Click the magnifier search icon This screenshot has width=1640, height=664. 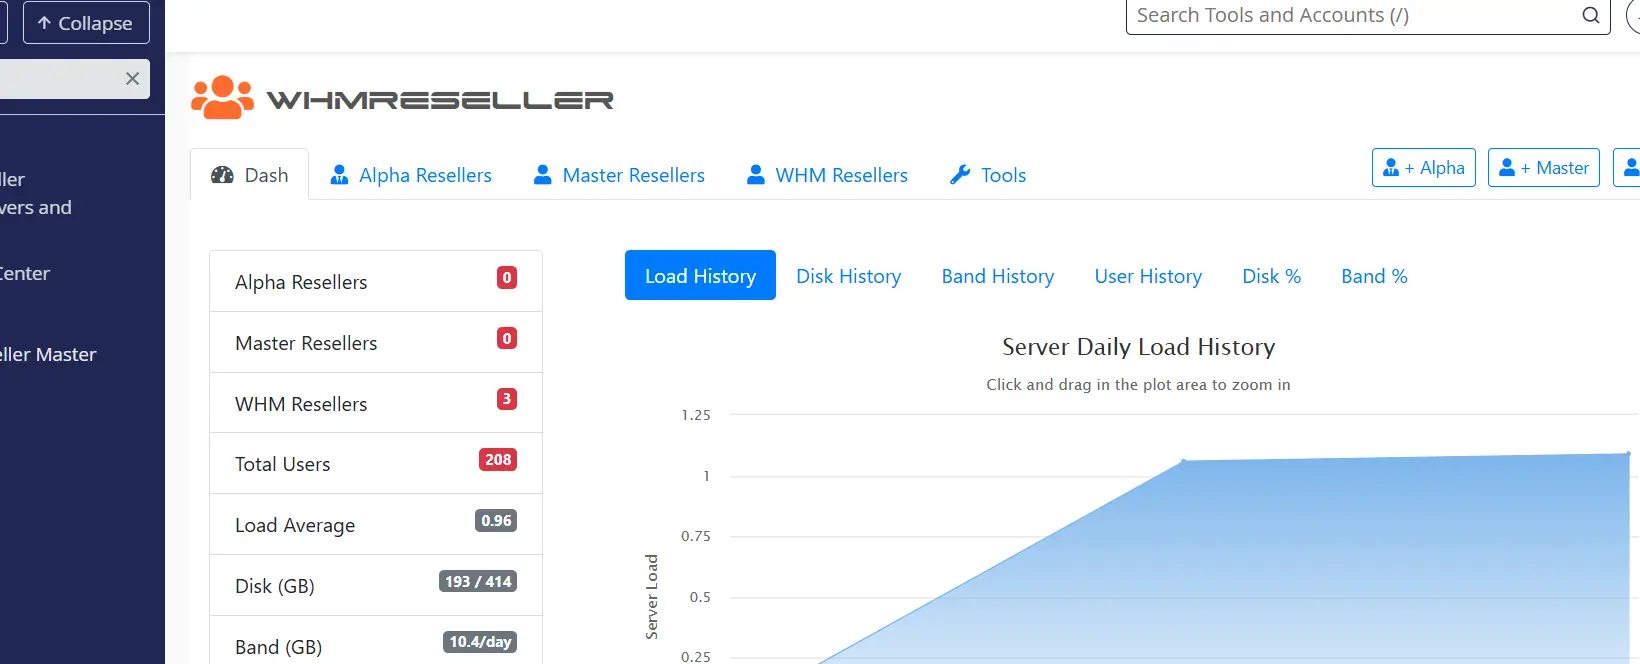pos(1590,15)
